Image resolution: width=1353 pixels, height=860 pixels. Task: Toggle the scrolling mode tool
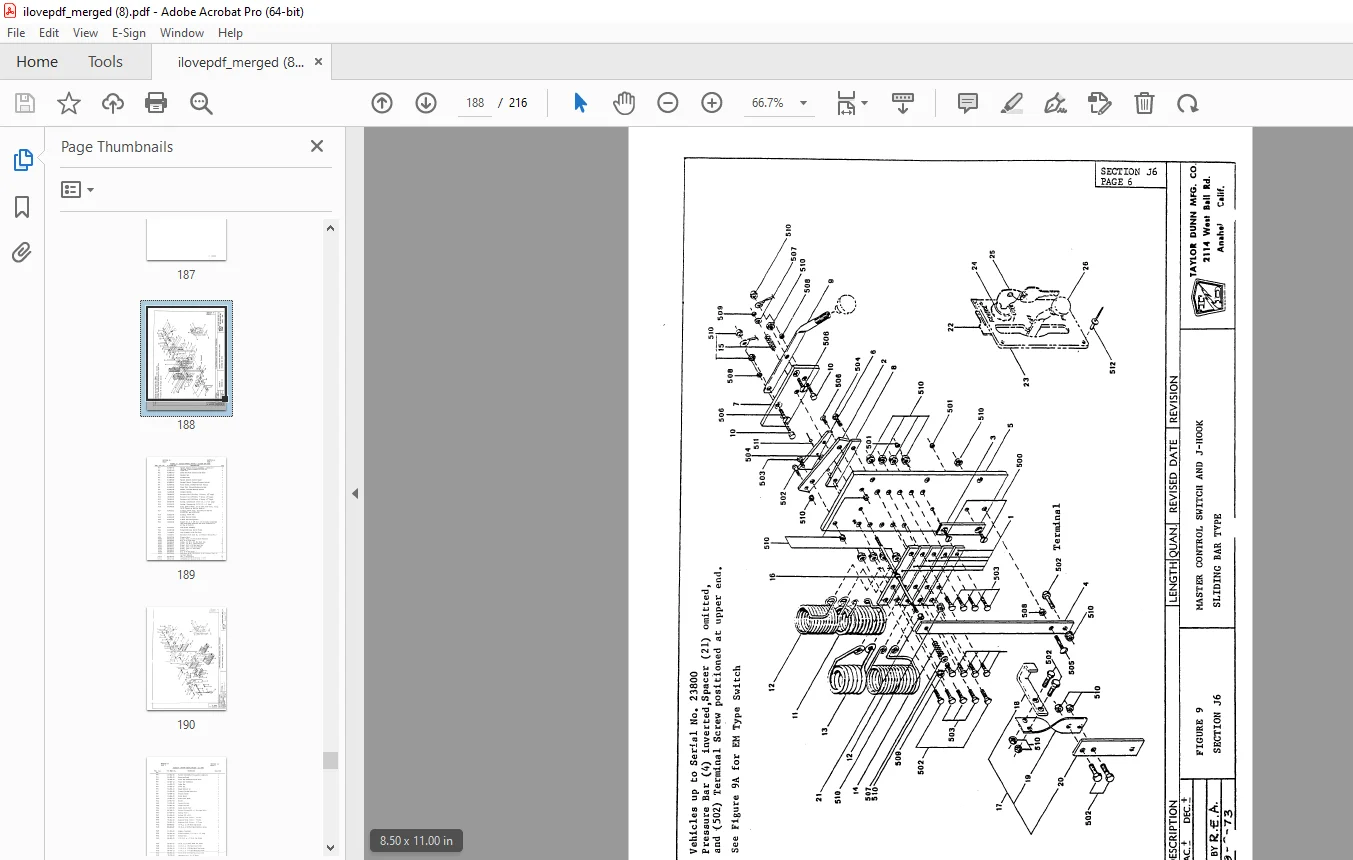pyautogui.click(x=903, y=103)
